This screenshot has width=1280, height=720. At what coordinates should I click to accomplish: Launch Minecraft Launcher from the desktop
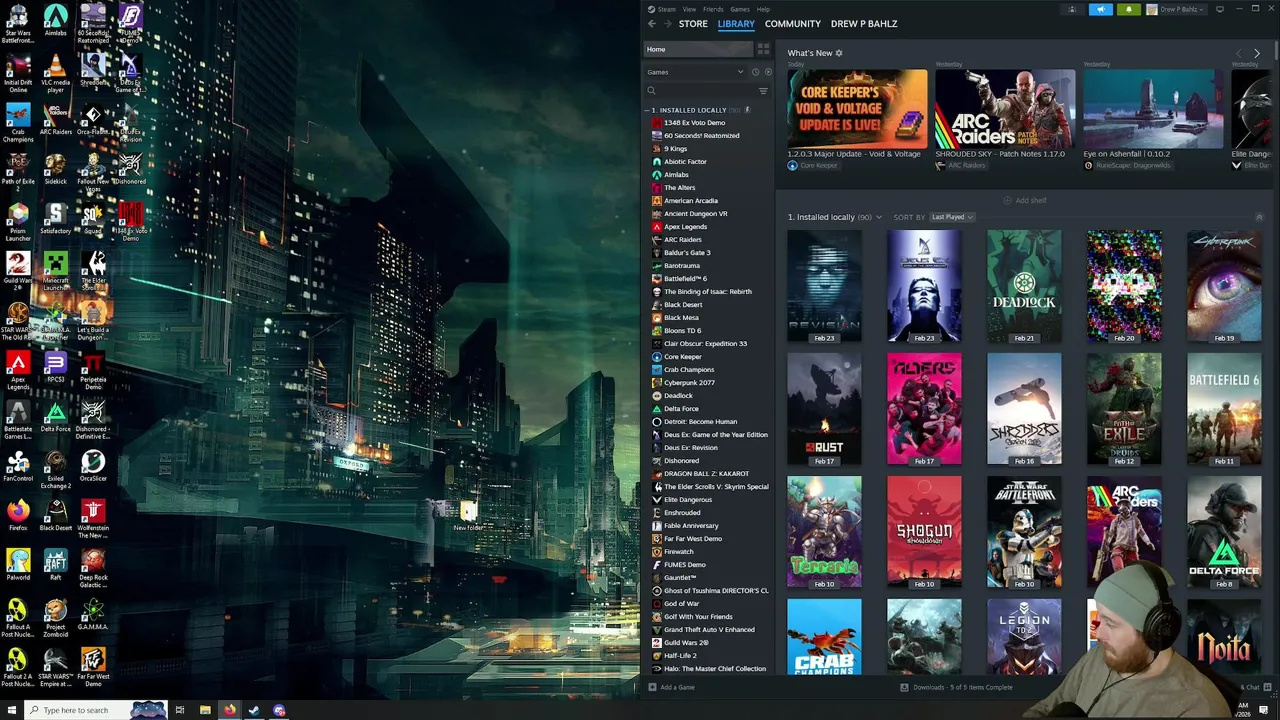coord(55,271)
